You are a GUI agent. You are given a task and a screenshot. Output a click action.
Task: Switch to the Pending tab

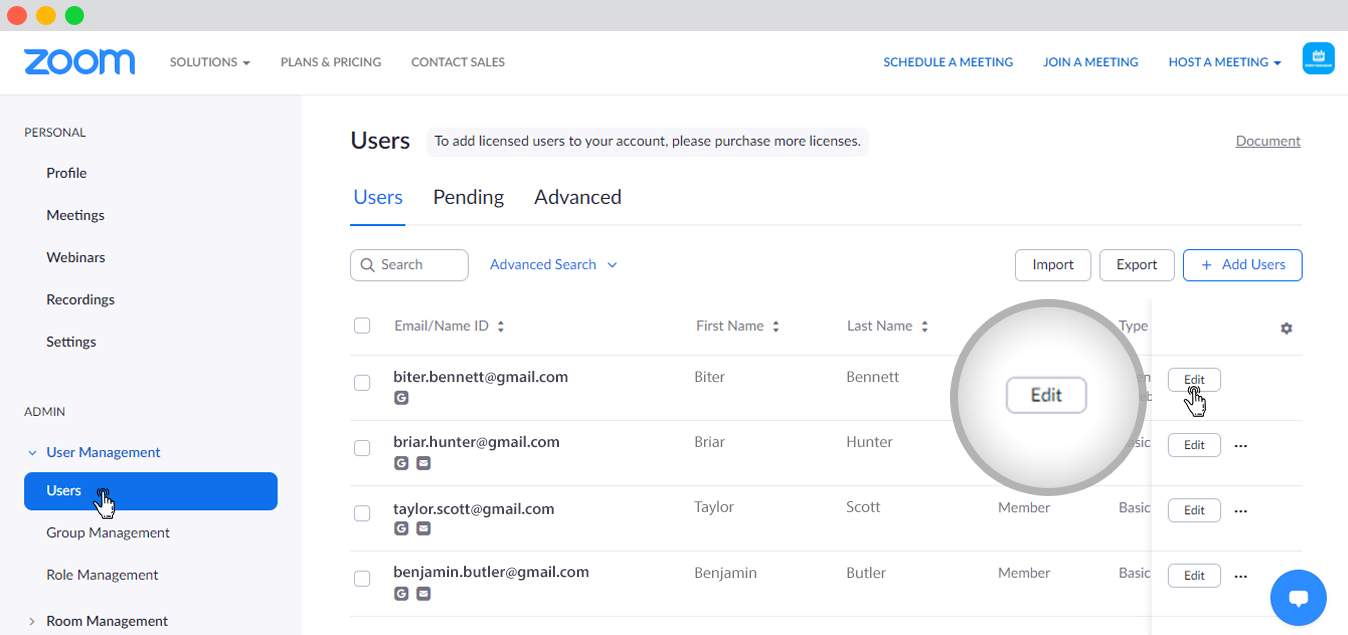pos(468,197)
